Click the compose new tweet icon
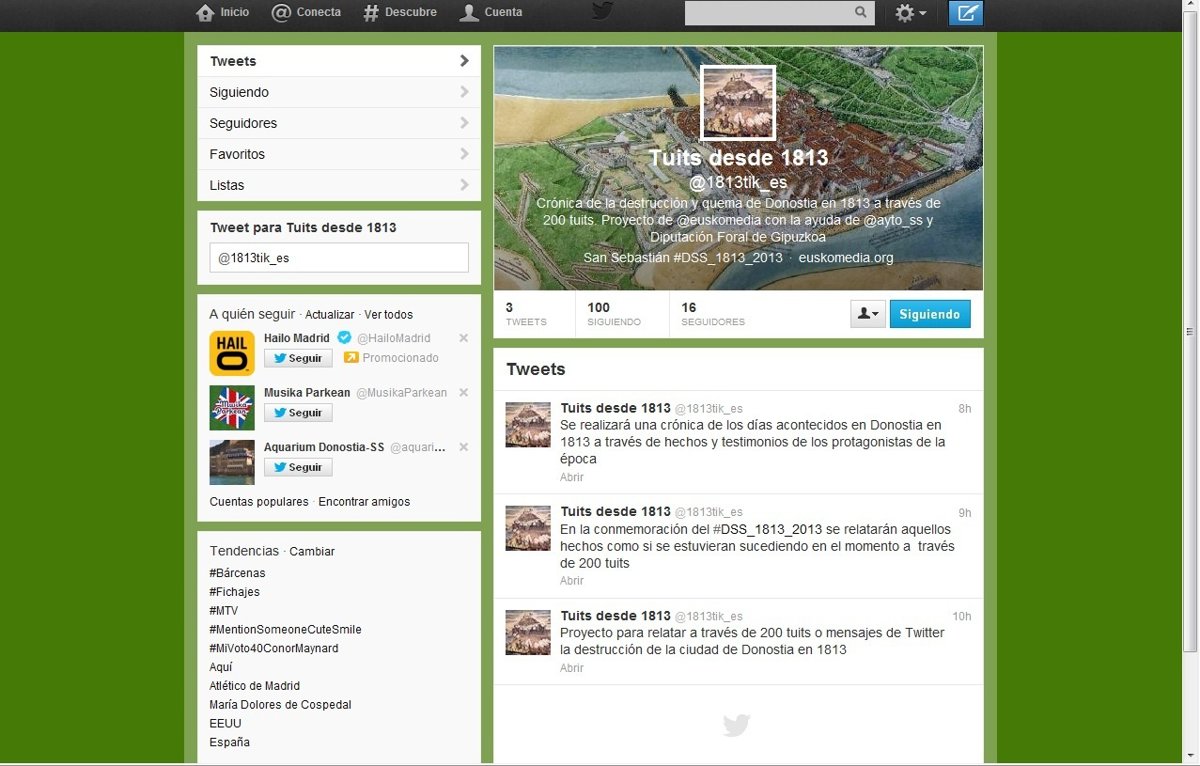1200x766 pixels. pyautogui.click(x=965, y=13)
